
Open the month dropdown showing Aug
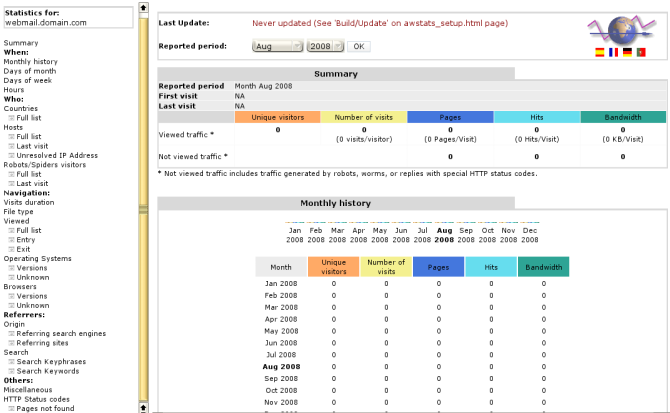click(277, 46)
